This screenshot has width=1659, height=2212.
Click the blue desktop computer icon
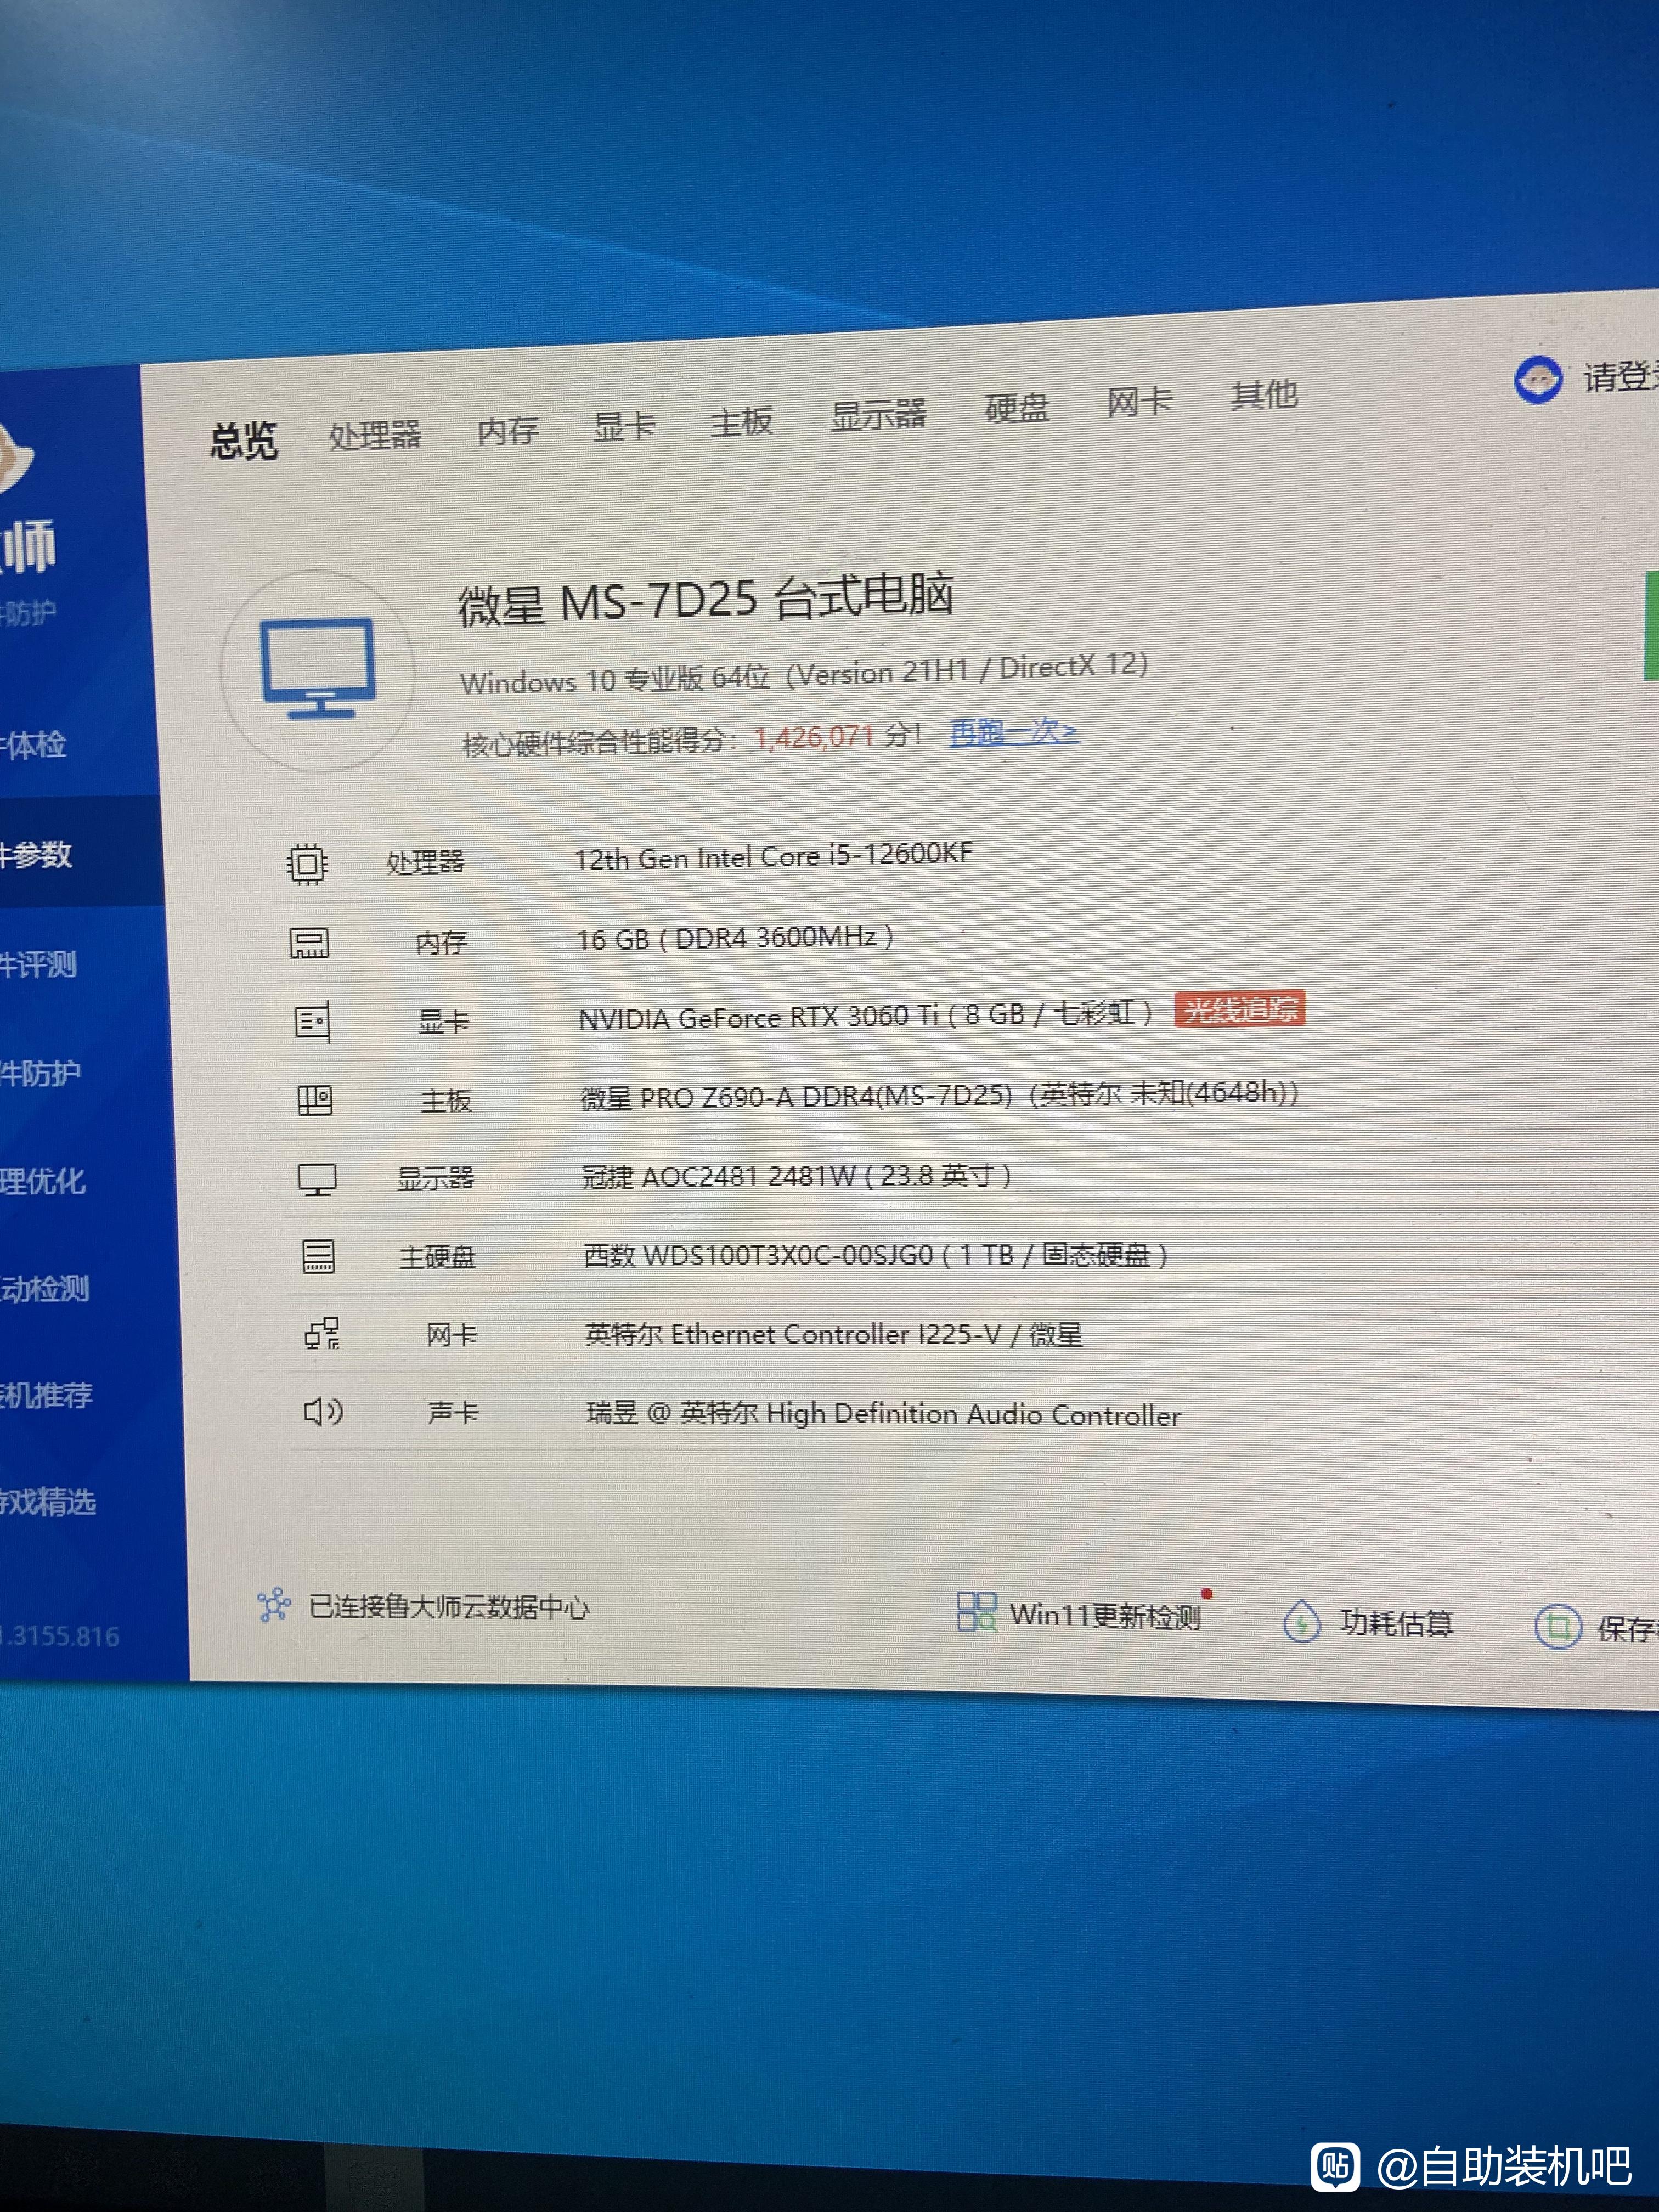(318, 668)
